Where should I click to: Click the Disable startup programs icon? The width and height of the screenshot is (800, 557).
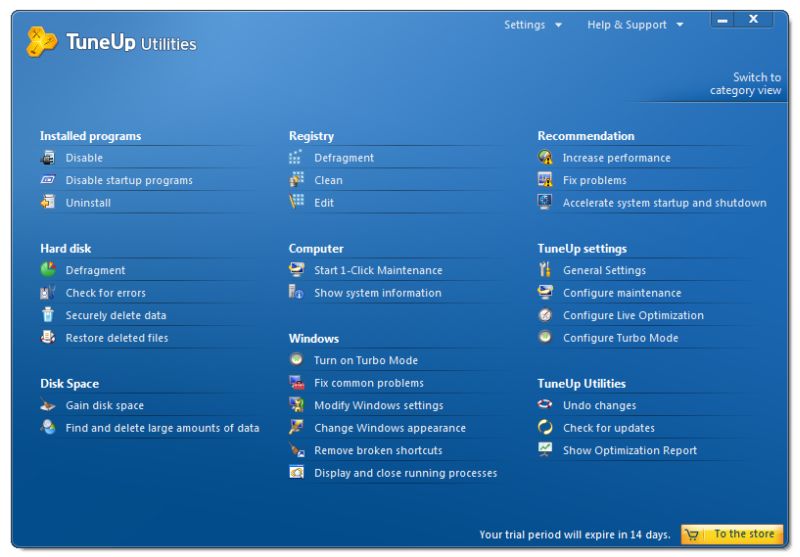(47, 180)
